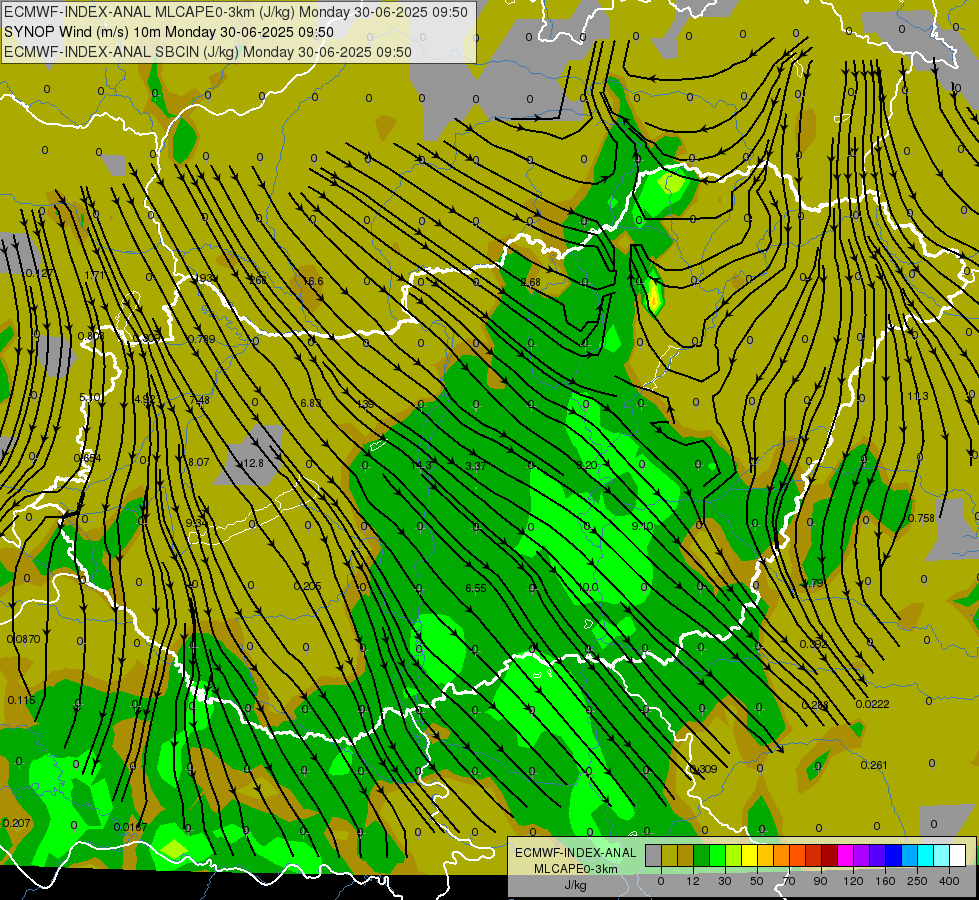Click the legend tick label 12
979x900 pixels.
pyautogui.click(x=692, y=881)
